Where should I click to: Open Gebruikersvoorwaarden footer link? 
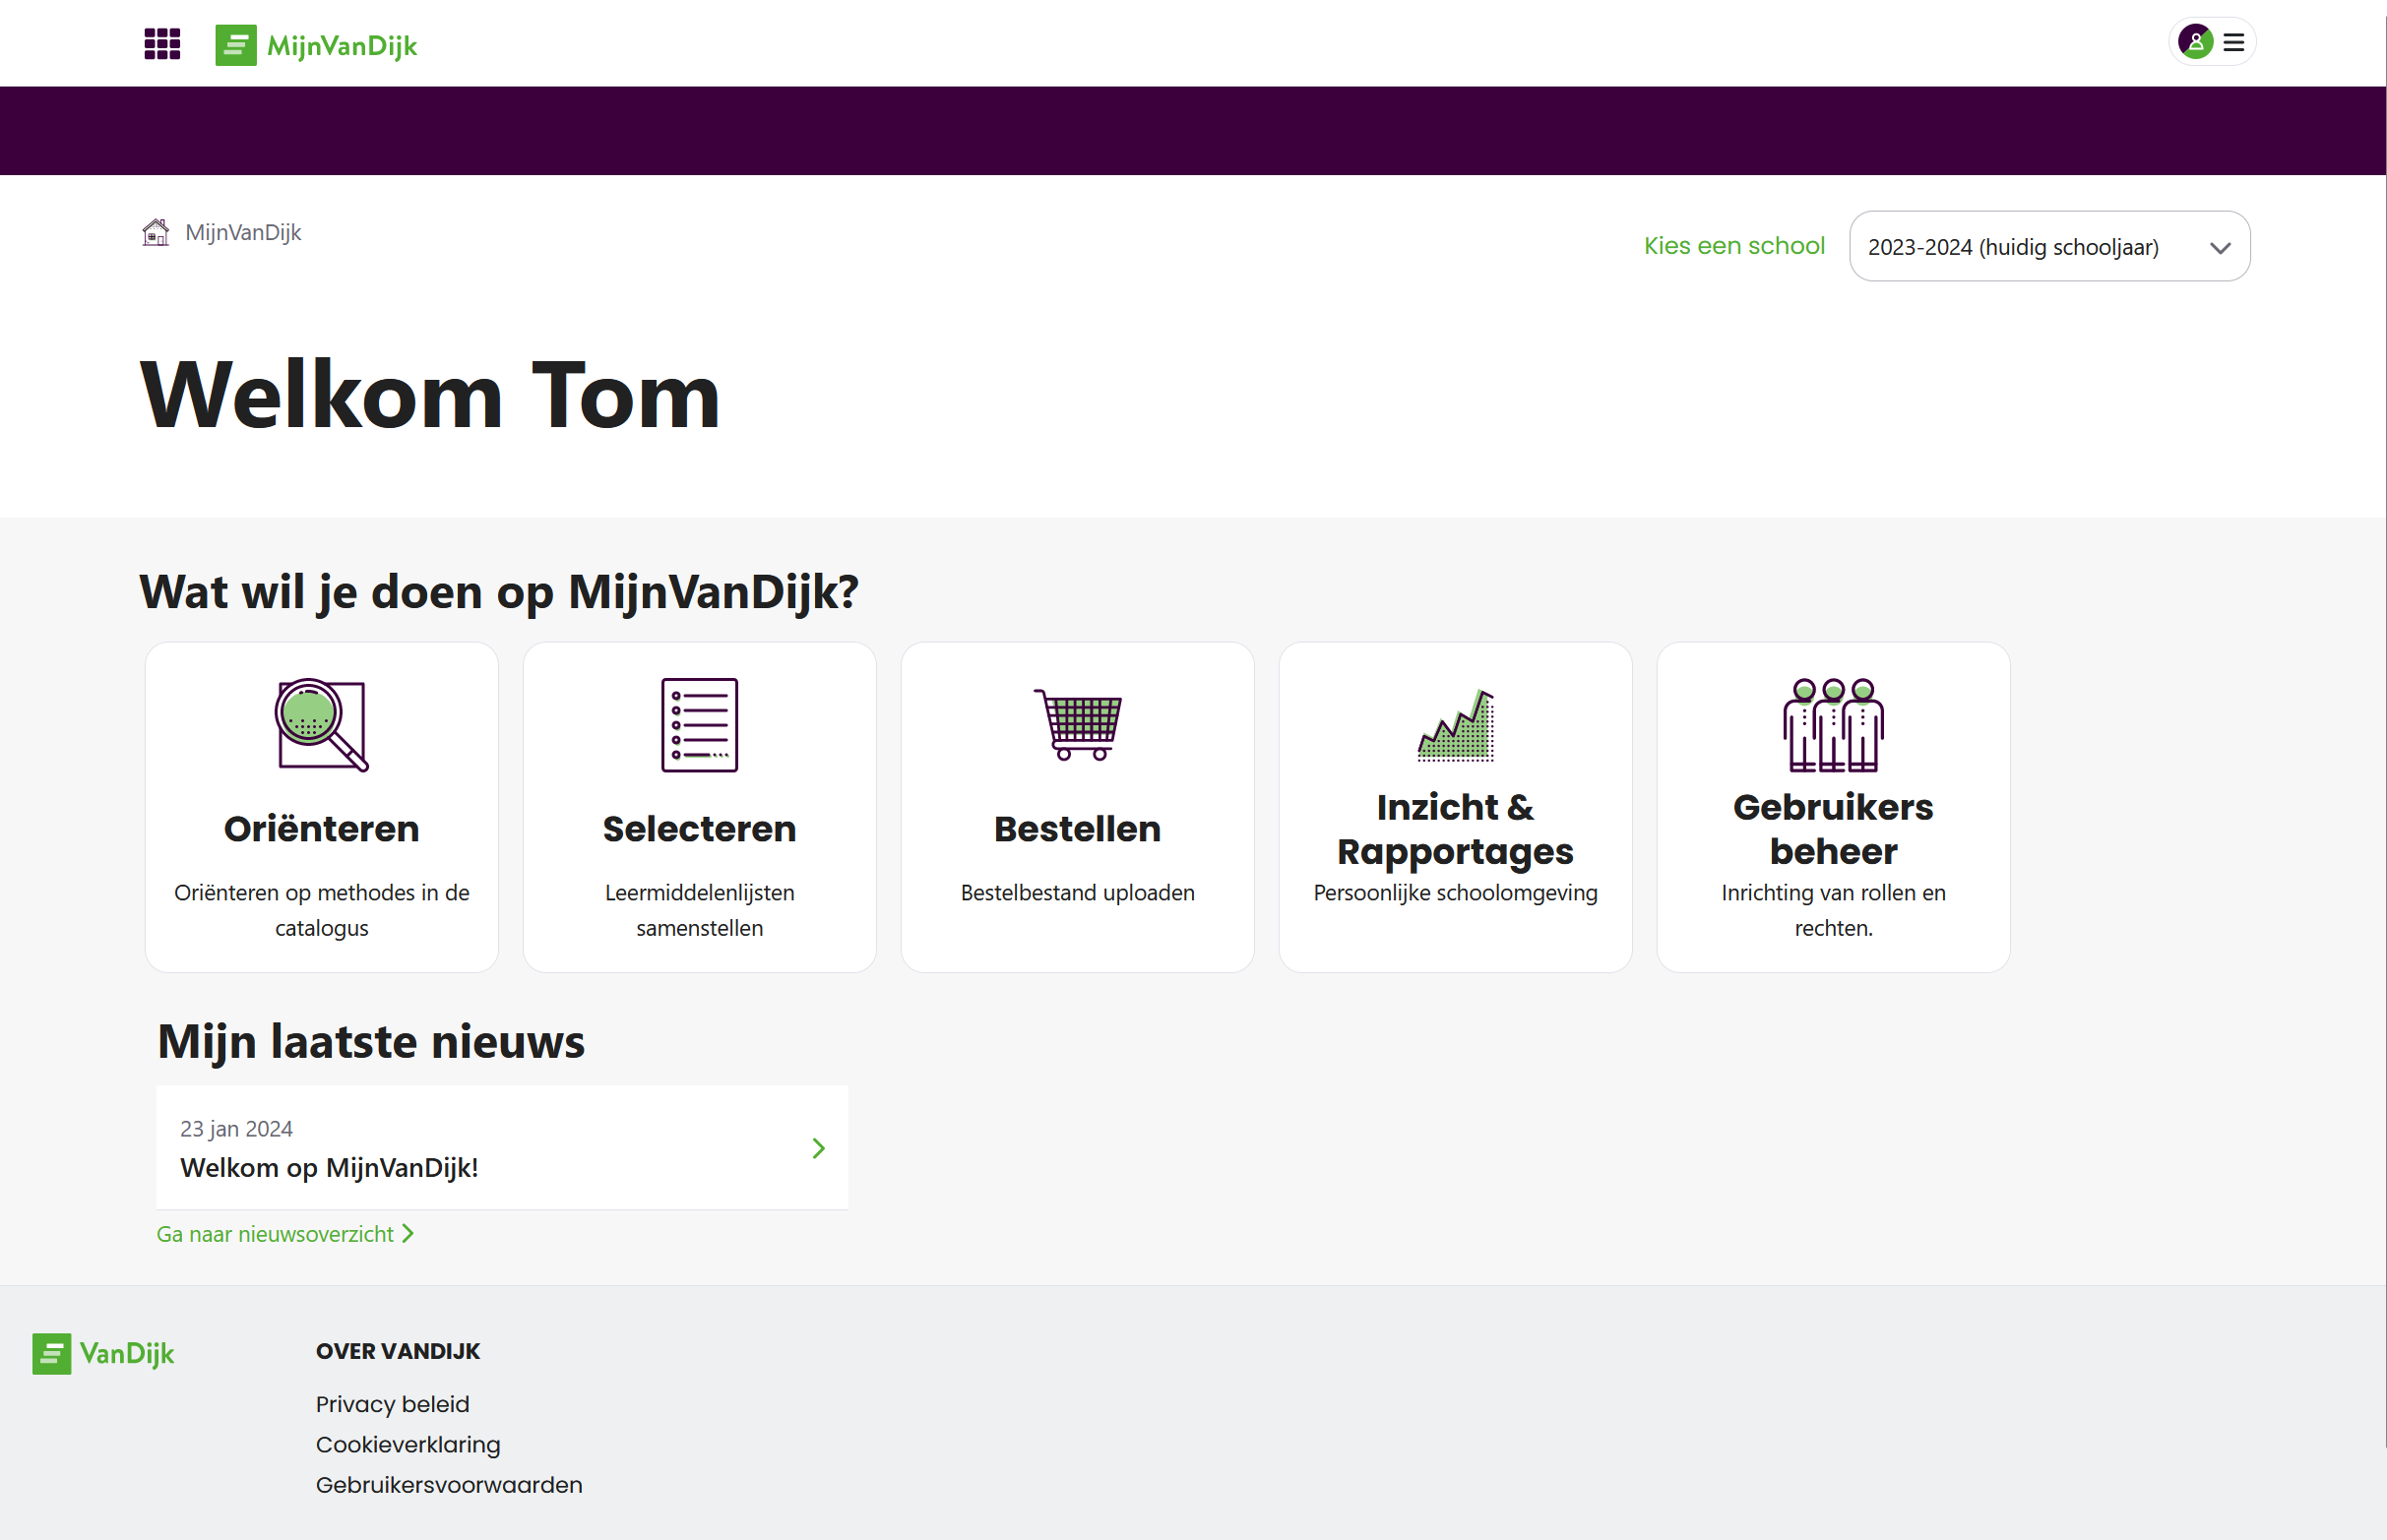click(449, 1485)
